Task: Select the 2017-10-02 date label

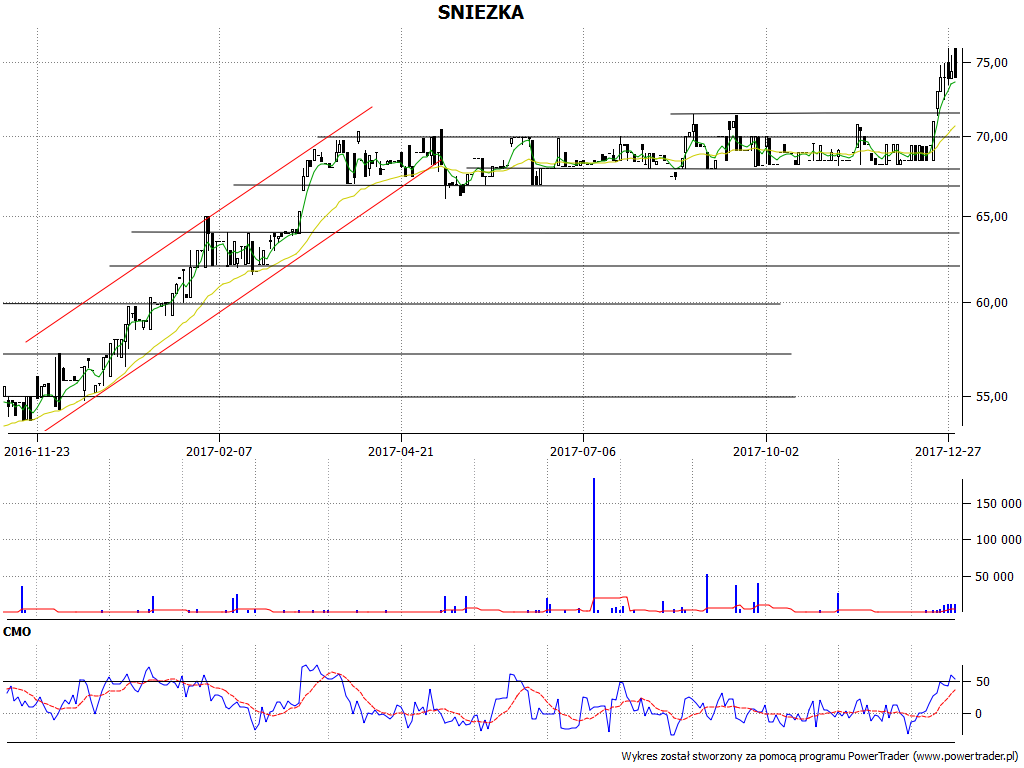Action: coord(765,451)
